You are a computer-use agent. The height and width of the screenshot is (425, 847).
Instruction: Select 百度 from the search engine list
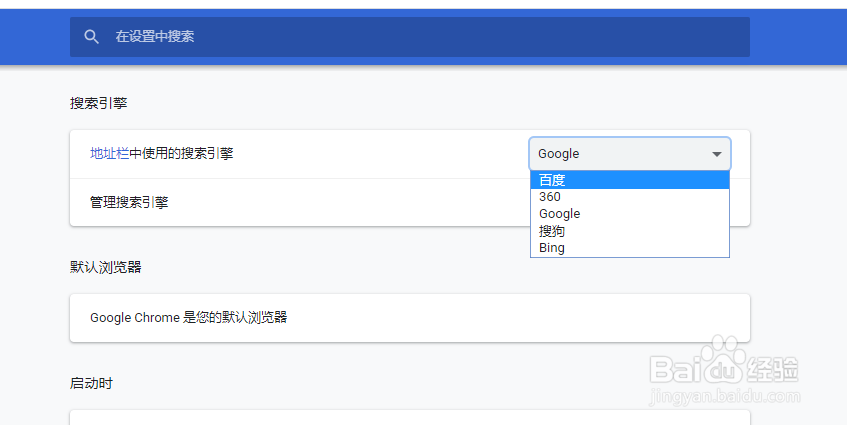point(630,180)
